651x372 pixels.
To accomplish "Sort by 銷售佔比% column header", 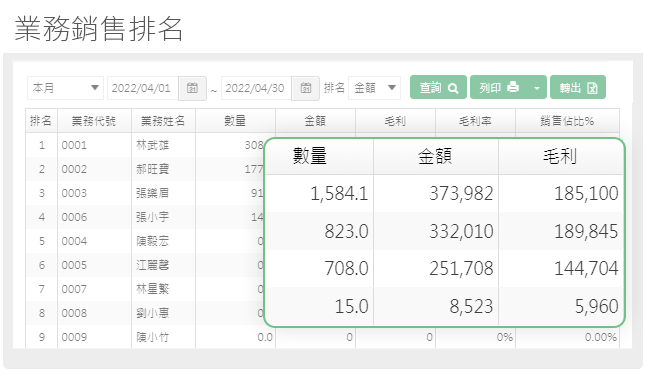I will coord(567,121).
